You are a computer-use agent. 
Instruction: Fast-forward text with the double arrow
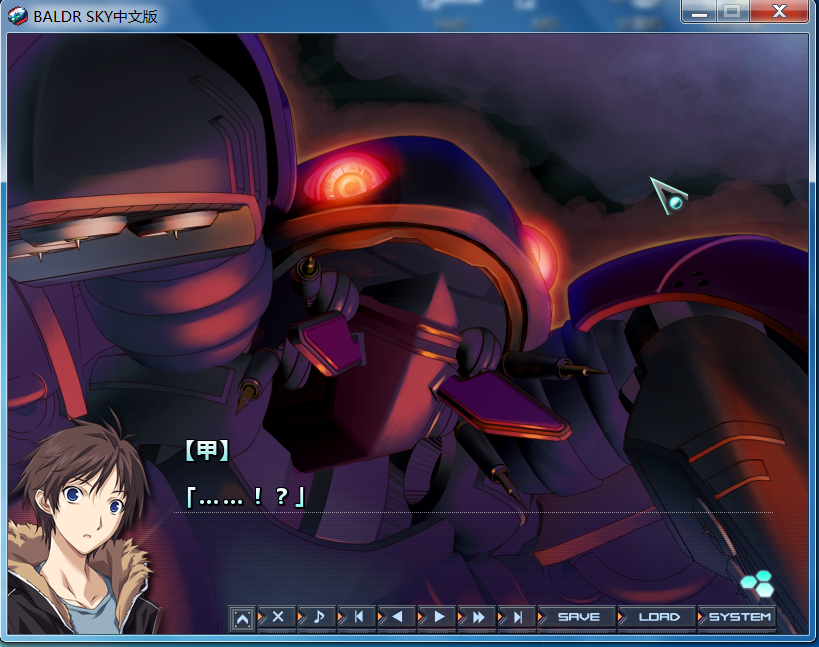point(477,617)
